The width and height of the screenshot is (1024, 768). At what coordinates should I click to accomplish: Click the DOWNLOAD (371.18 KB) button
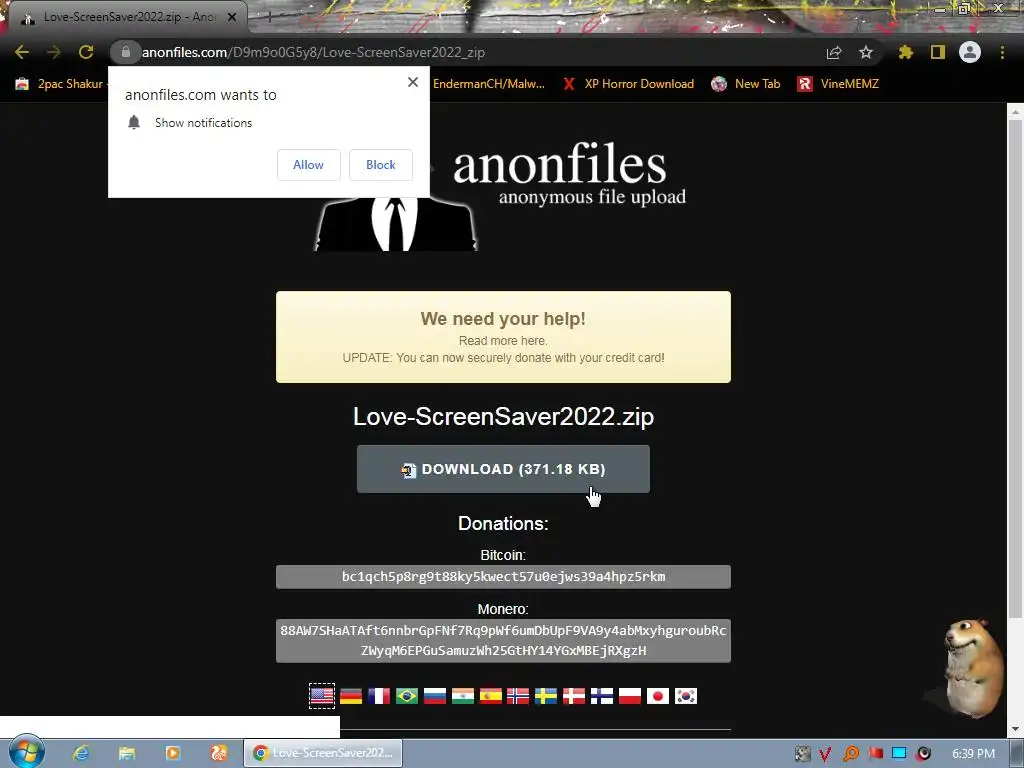(x=503, y=469)
